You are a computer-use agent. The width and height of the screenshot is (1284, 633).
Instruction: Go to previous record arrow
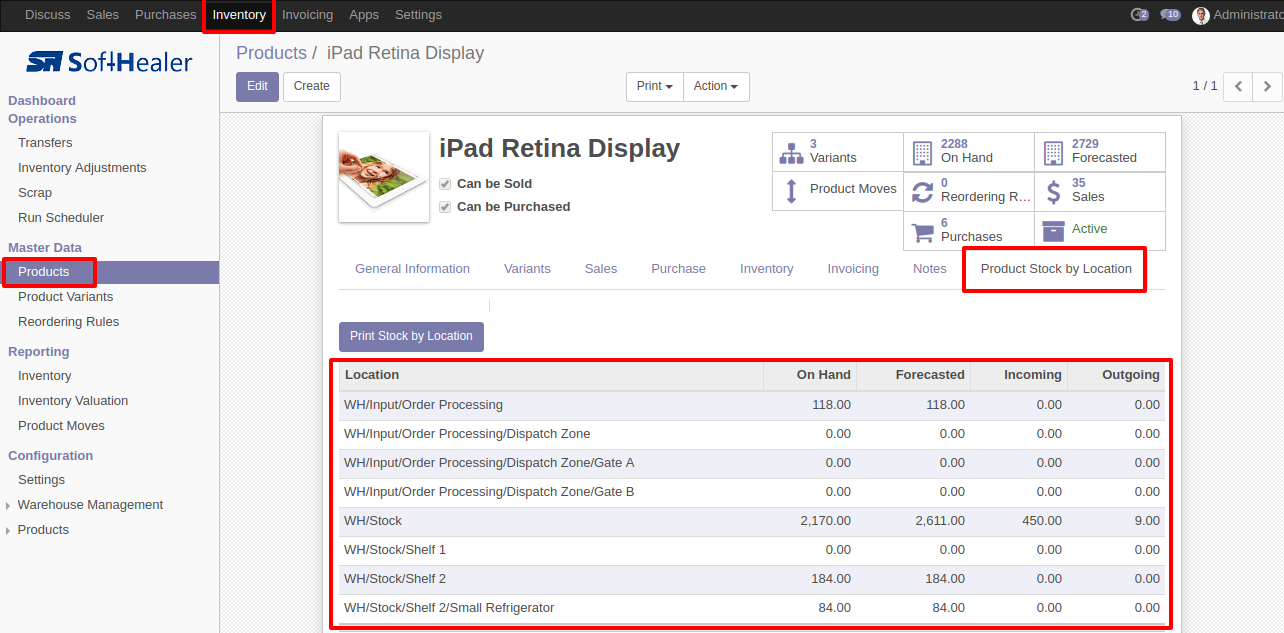point(1238,87)
